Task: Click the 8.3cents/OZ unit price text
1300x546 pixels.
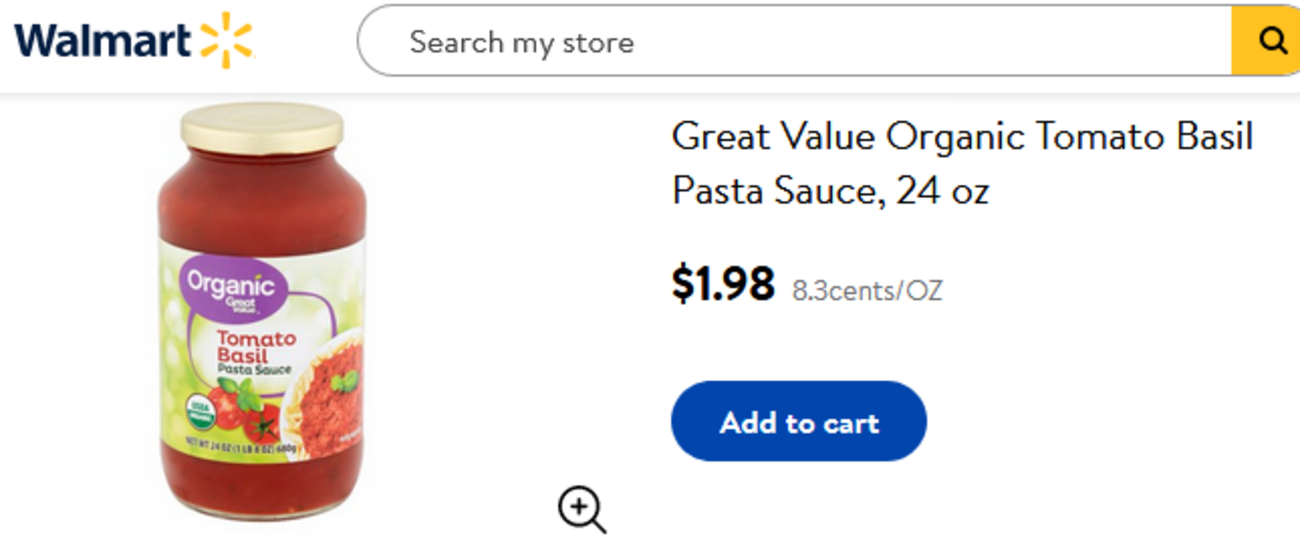Action: tap(867, 291)
